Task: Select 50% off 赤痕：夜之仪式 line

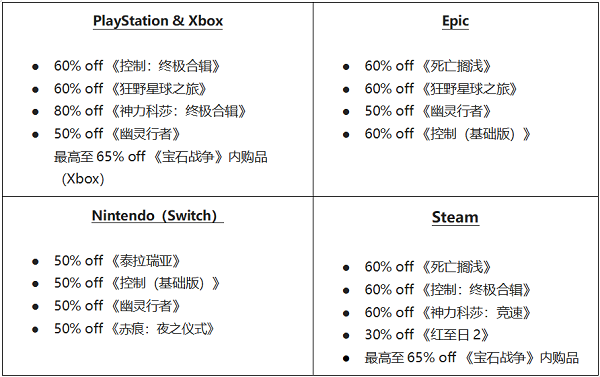Action: [134, 329]
